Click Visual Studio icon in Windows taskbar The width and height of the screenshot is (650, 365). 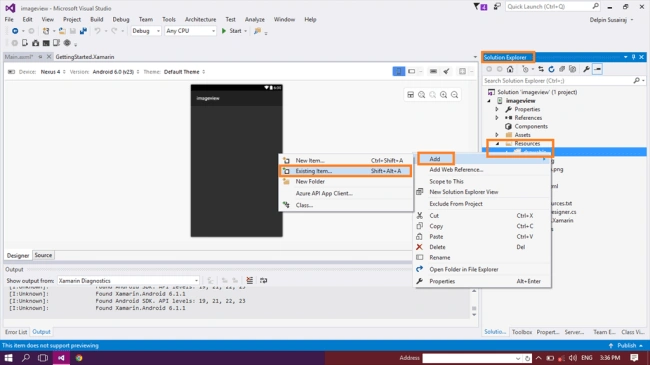point(61,358)
